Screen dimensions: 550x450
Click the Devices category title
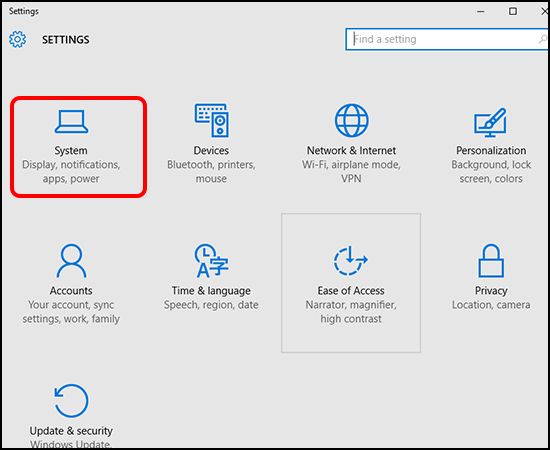pyautogui.click(x=211, y=150)
